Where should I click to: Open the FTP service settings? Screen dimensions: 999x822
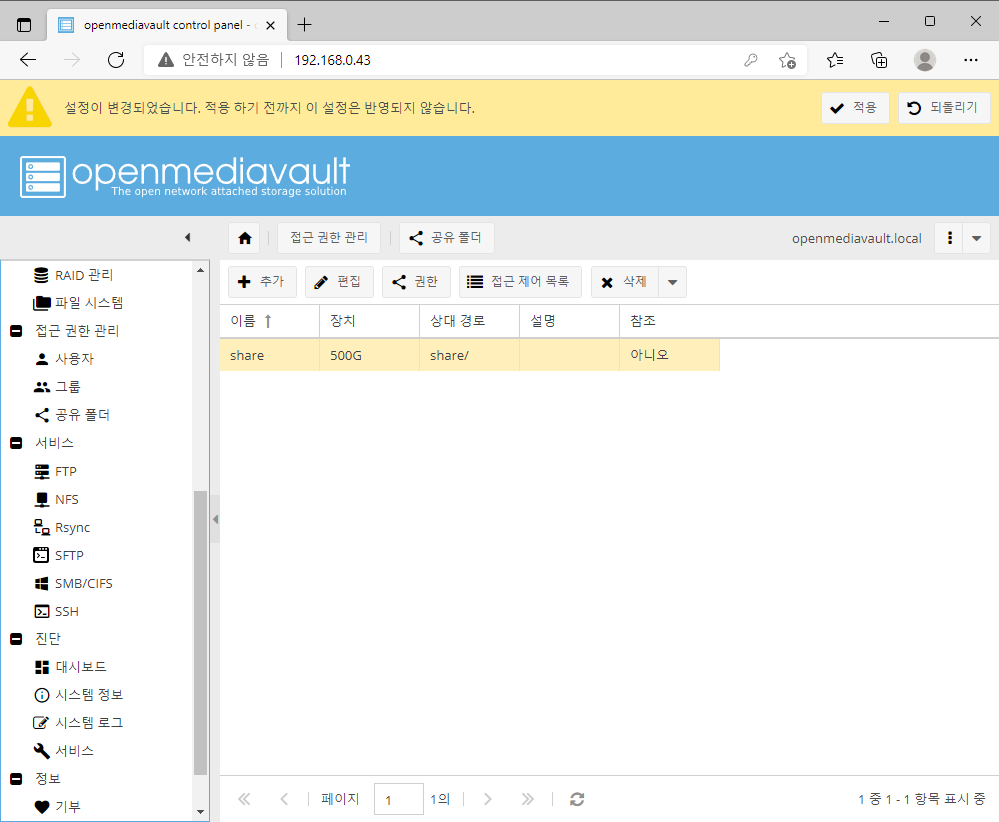click(x=55, y=472)
